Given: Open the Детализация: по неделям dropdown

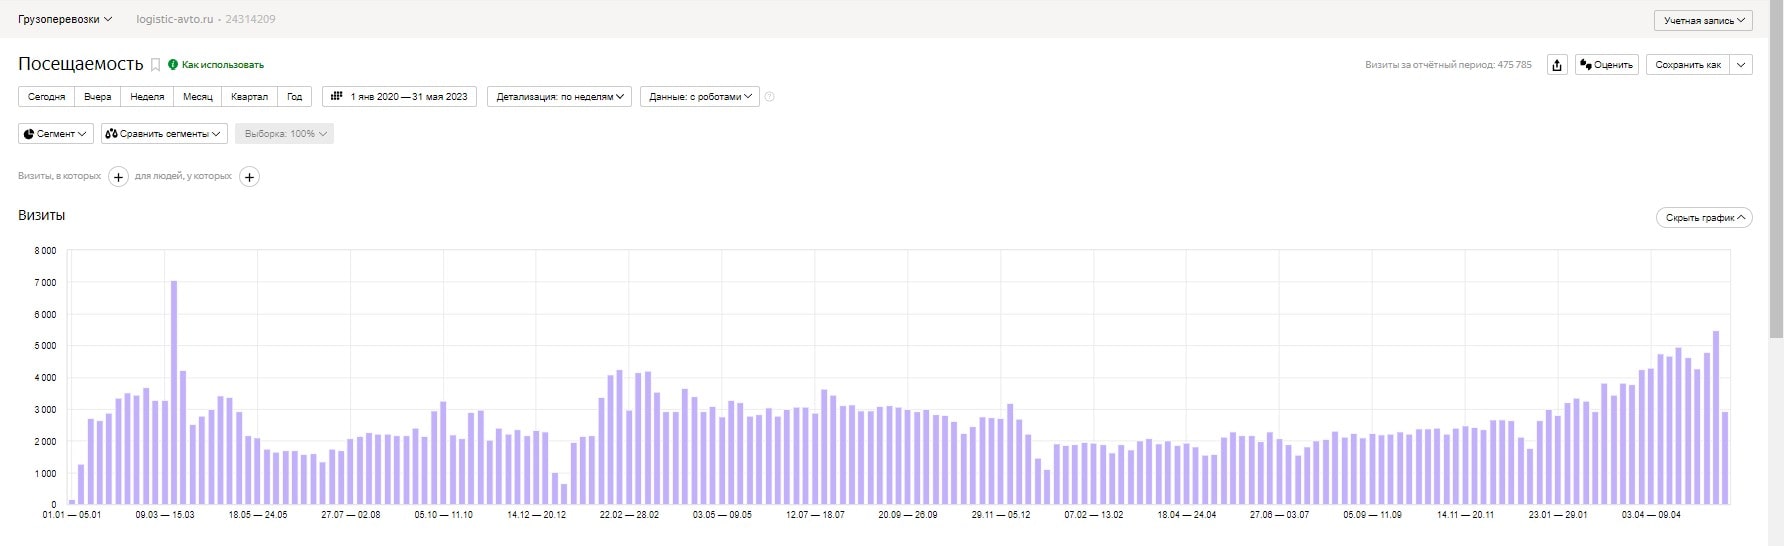Looking at the screenshot, I should click(x=559, y=97).
